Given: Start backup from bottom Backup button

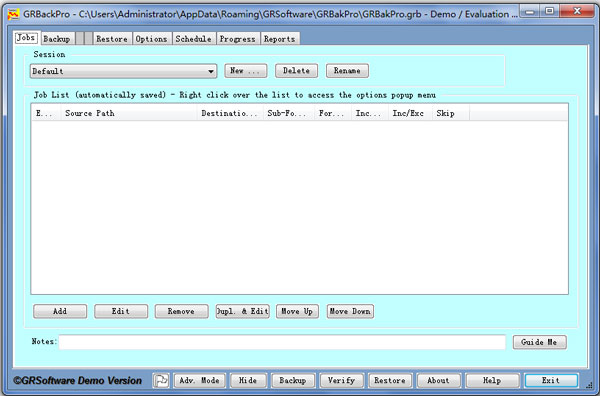Looking at the screenshot, I should tap(293, 380).
